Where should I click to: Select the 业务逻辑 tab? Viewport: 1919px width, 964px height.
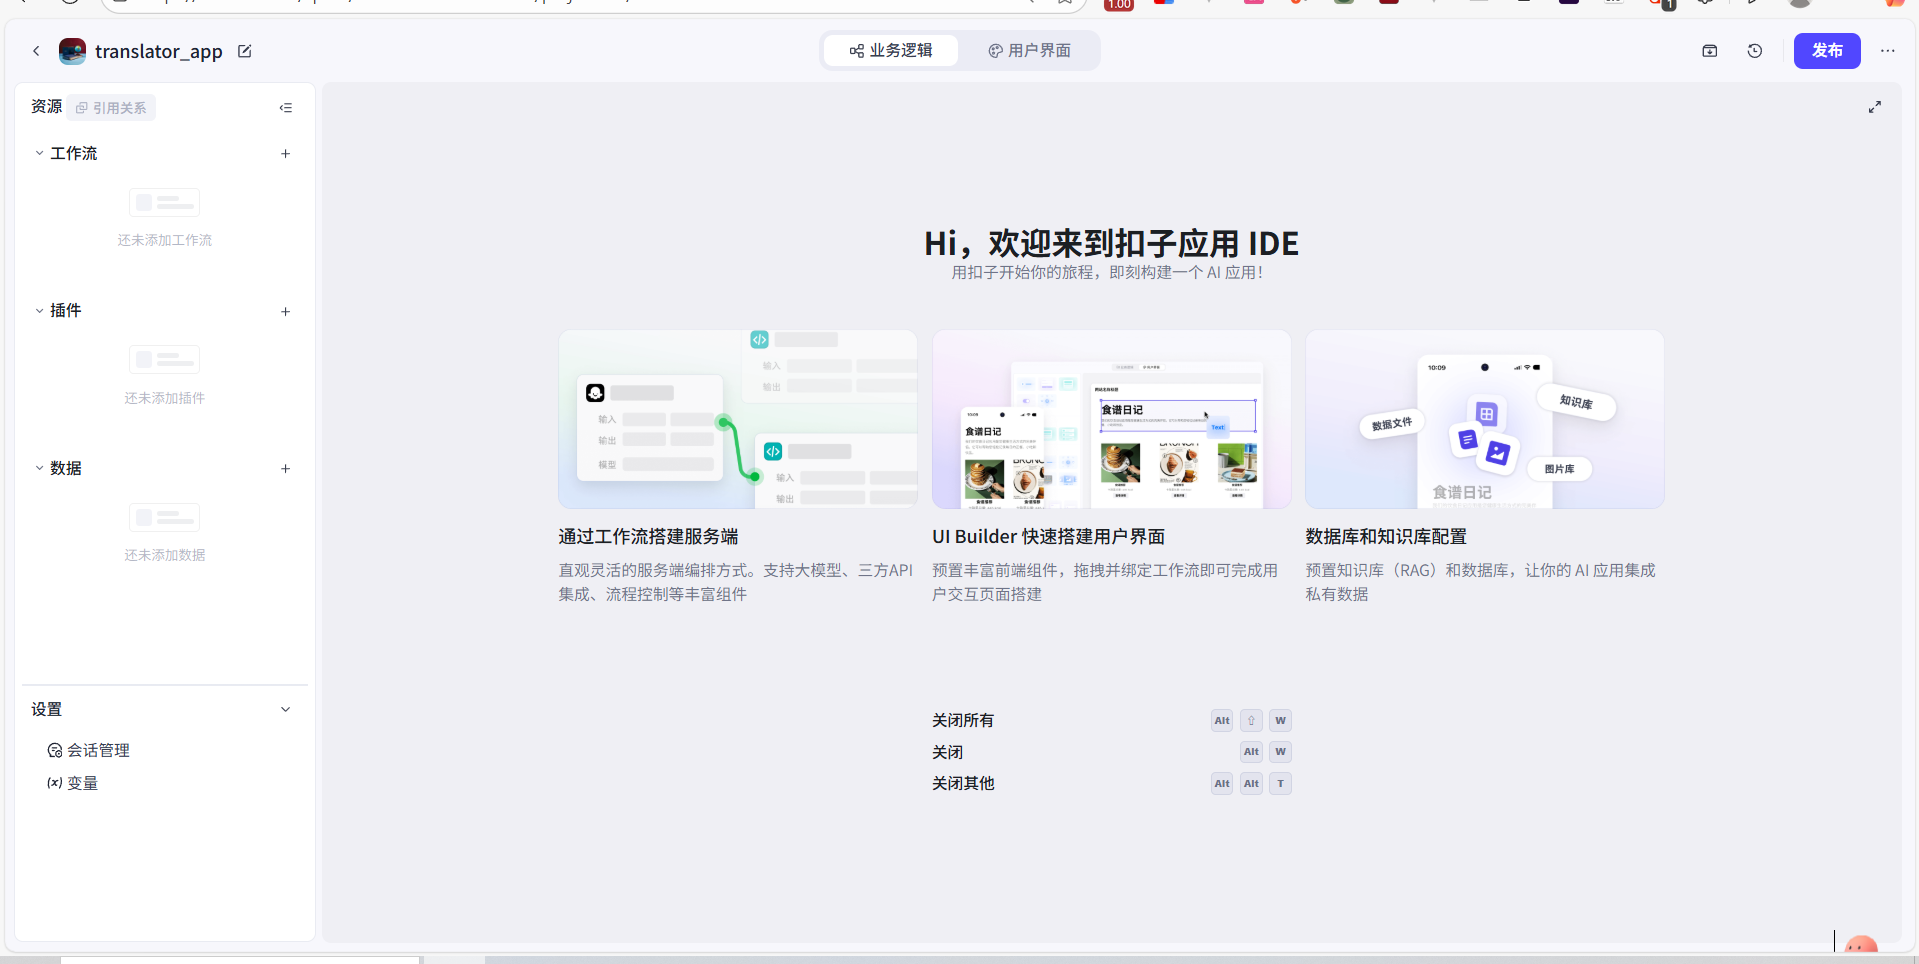tap(891, 51)
